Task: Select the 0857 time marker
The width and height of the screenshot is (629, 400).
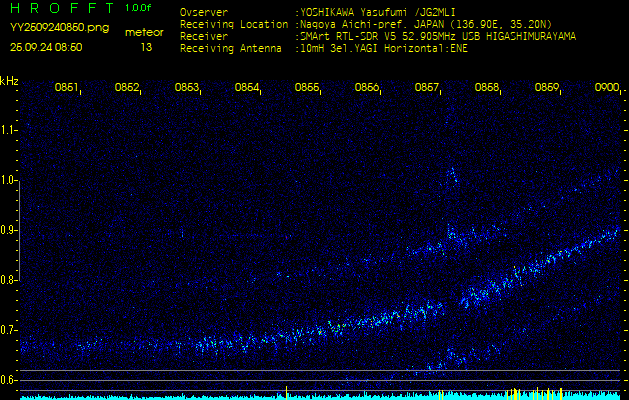Action: [x=427, y=88]
